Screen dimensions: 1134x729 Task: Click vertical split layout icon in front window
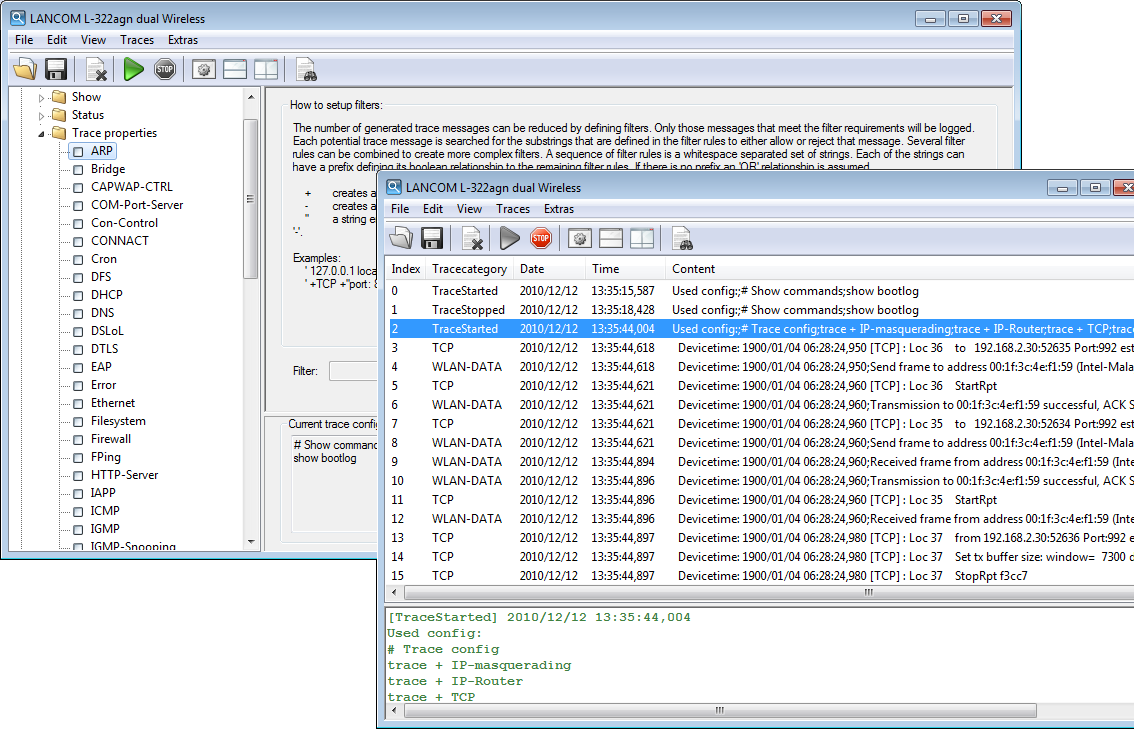click(642, 238)
